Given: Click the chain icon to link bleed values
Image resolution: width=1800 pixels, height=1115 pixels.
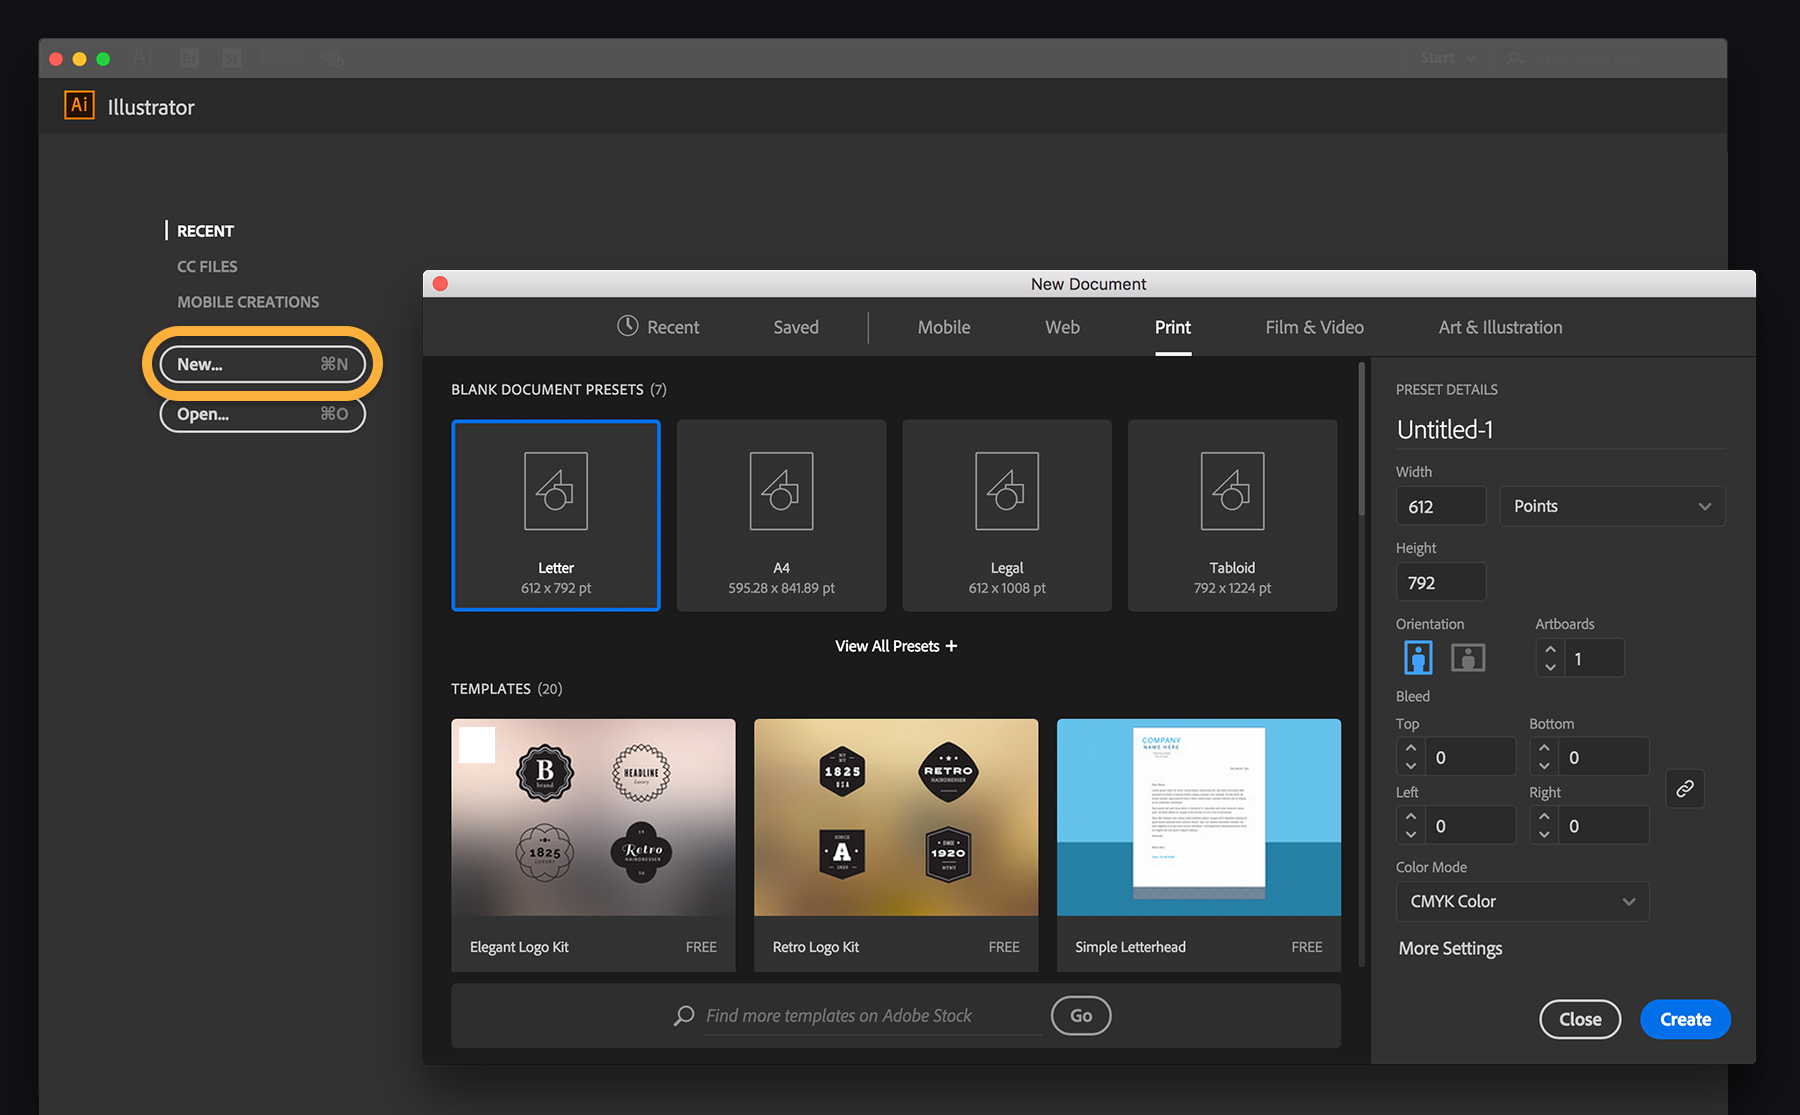Looking at the screenshot, I should click(1684, 789).
